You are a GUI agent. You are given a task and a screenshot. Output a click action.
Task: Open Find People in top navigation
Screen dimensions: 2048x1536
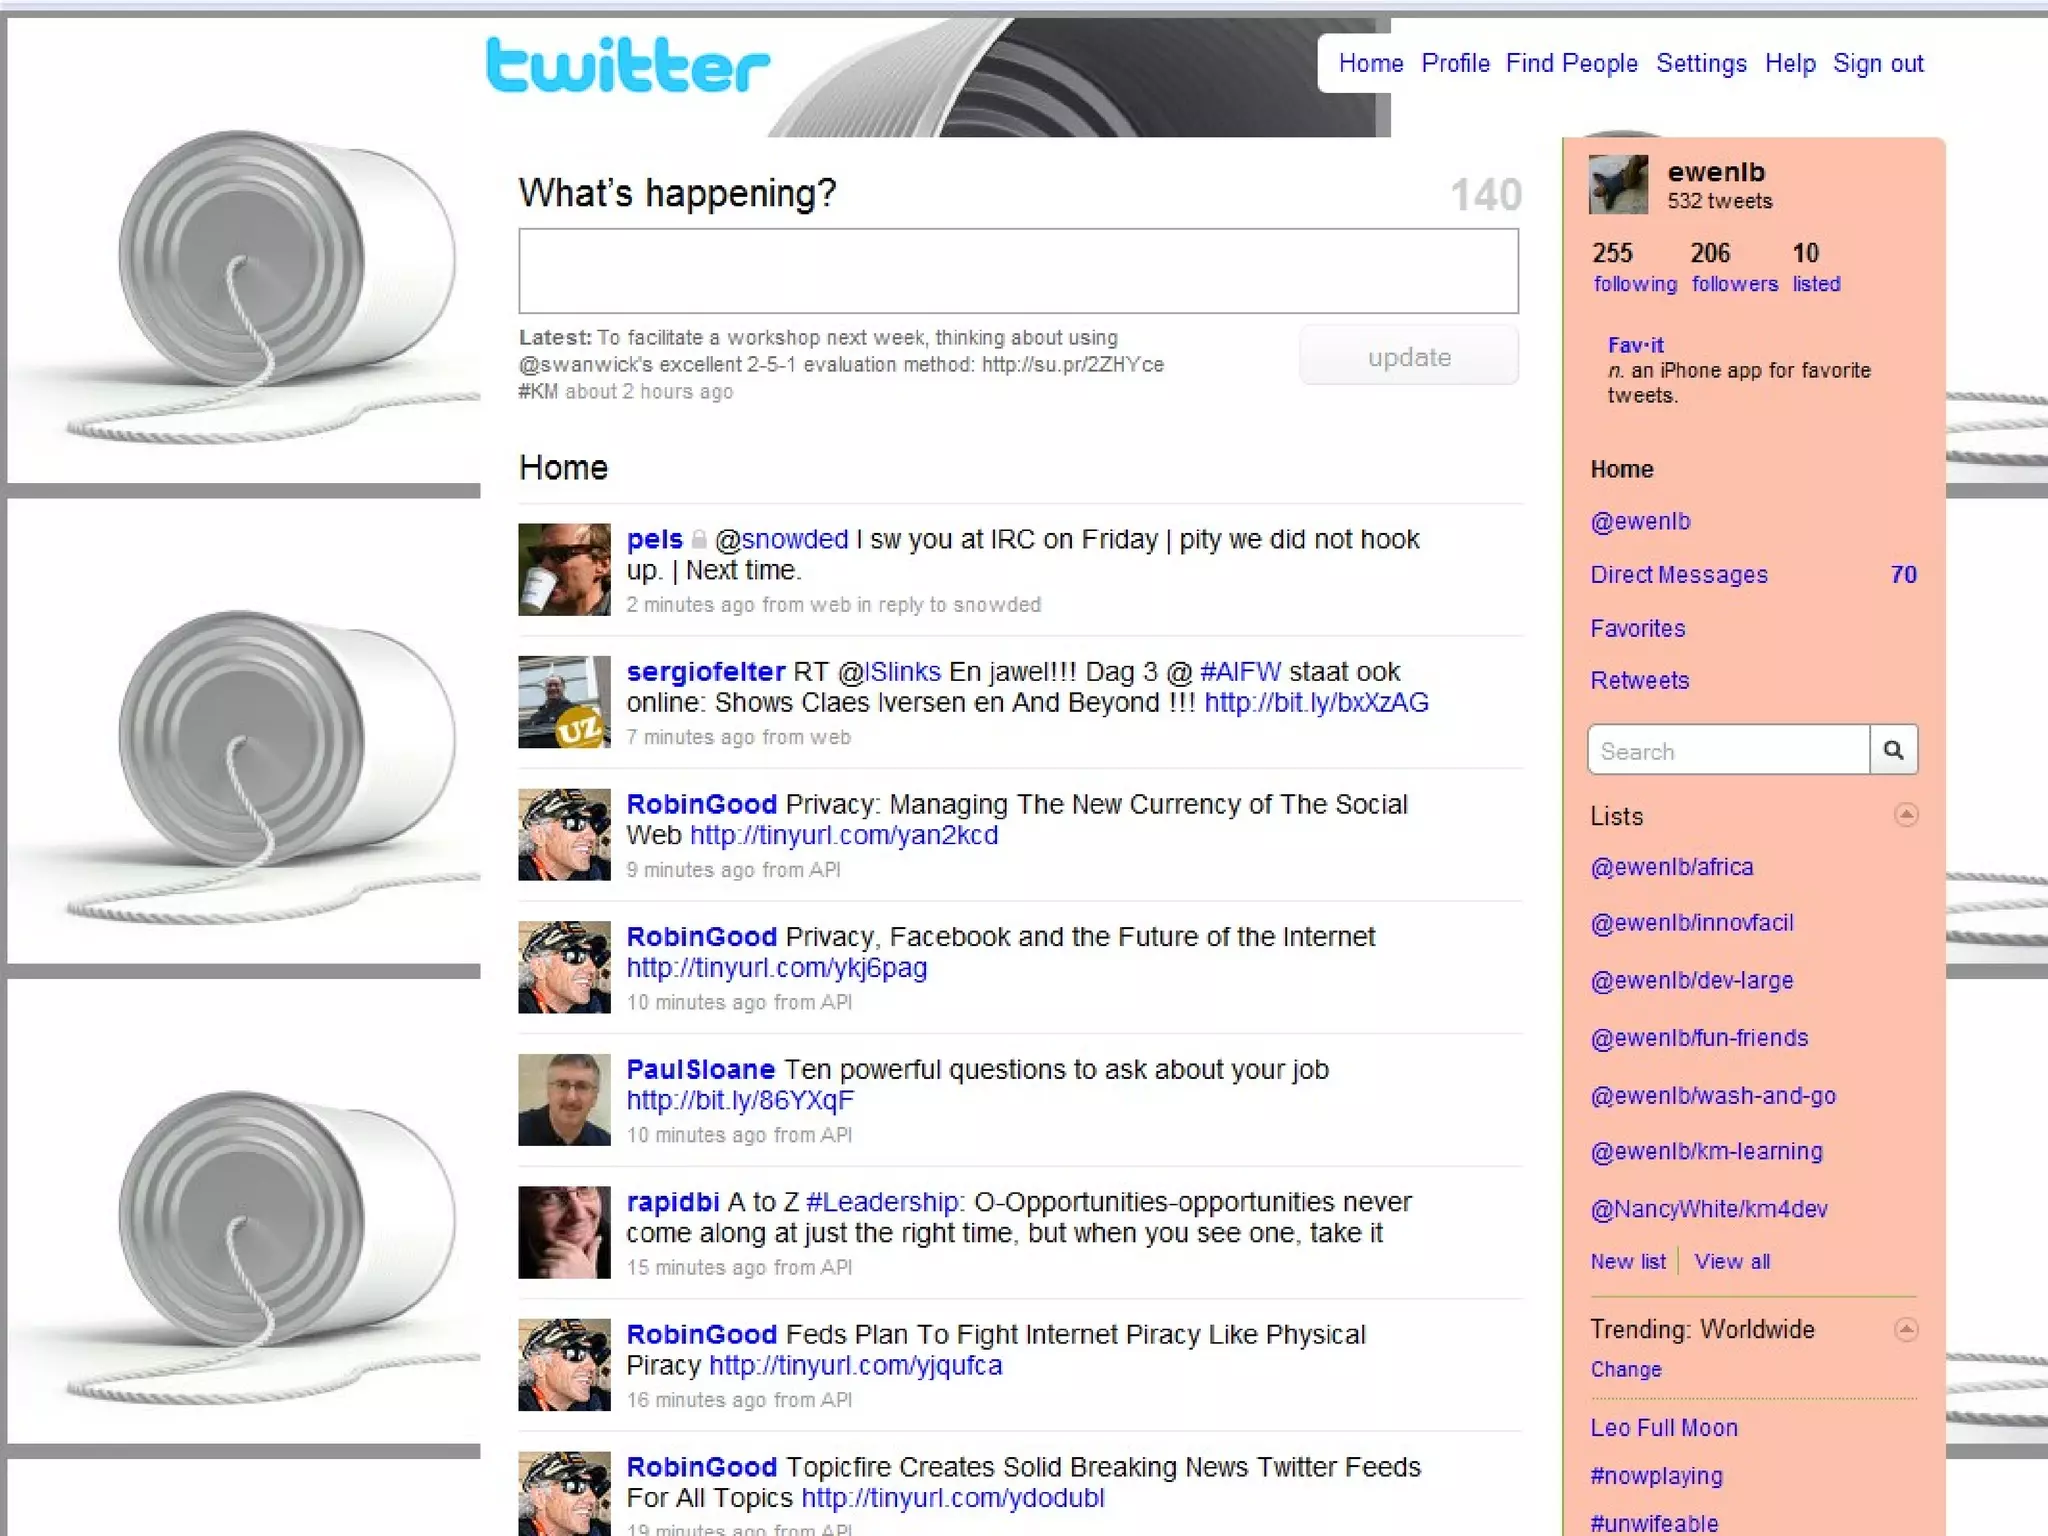coord(1571,64)
